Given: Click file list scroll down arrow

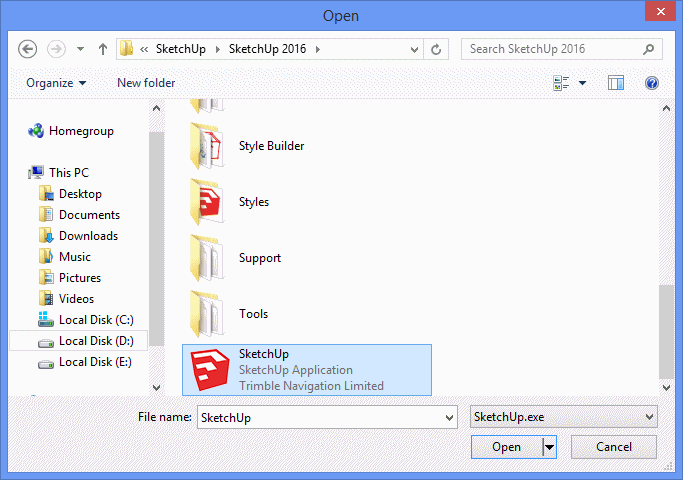Looking at the screenshot, I should click(666, 387).
